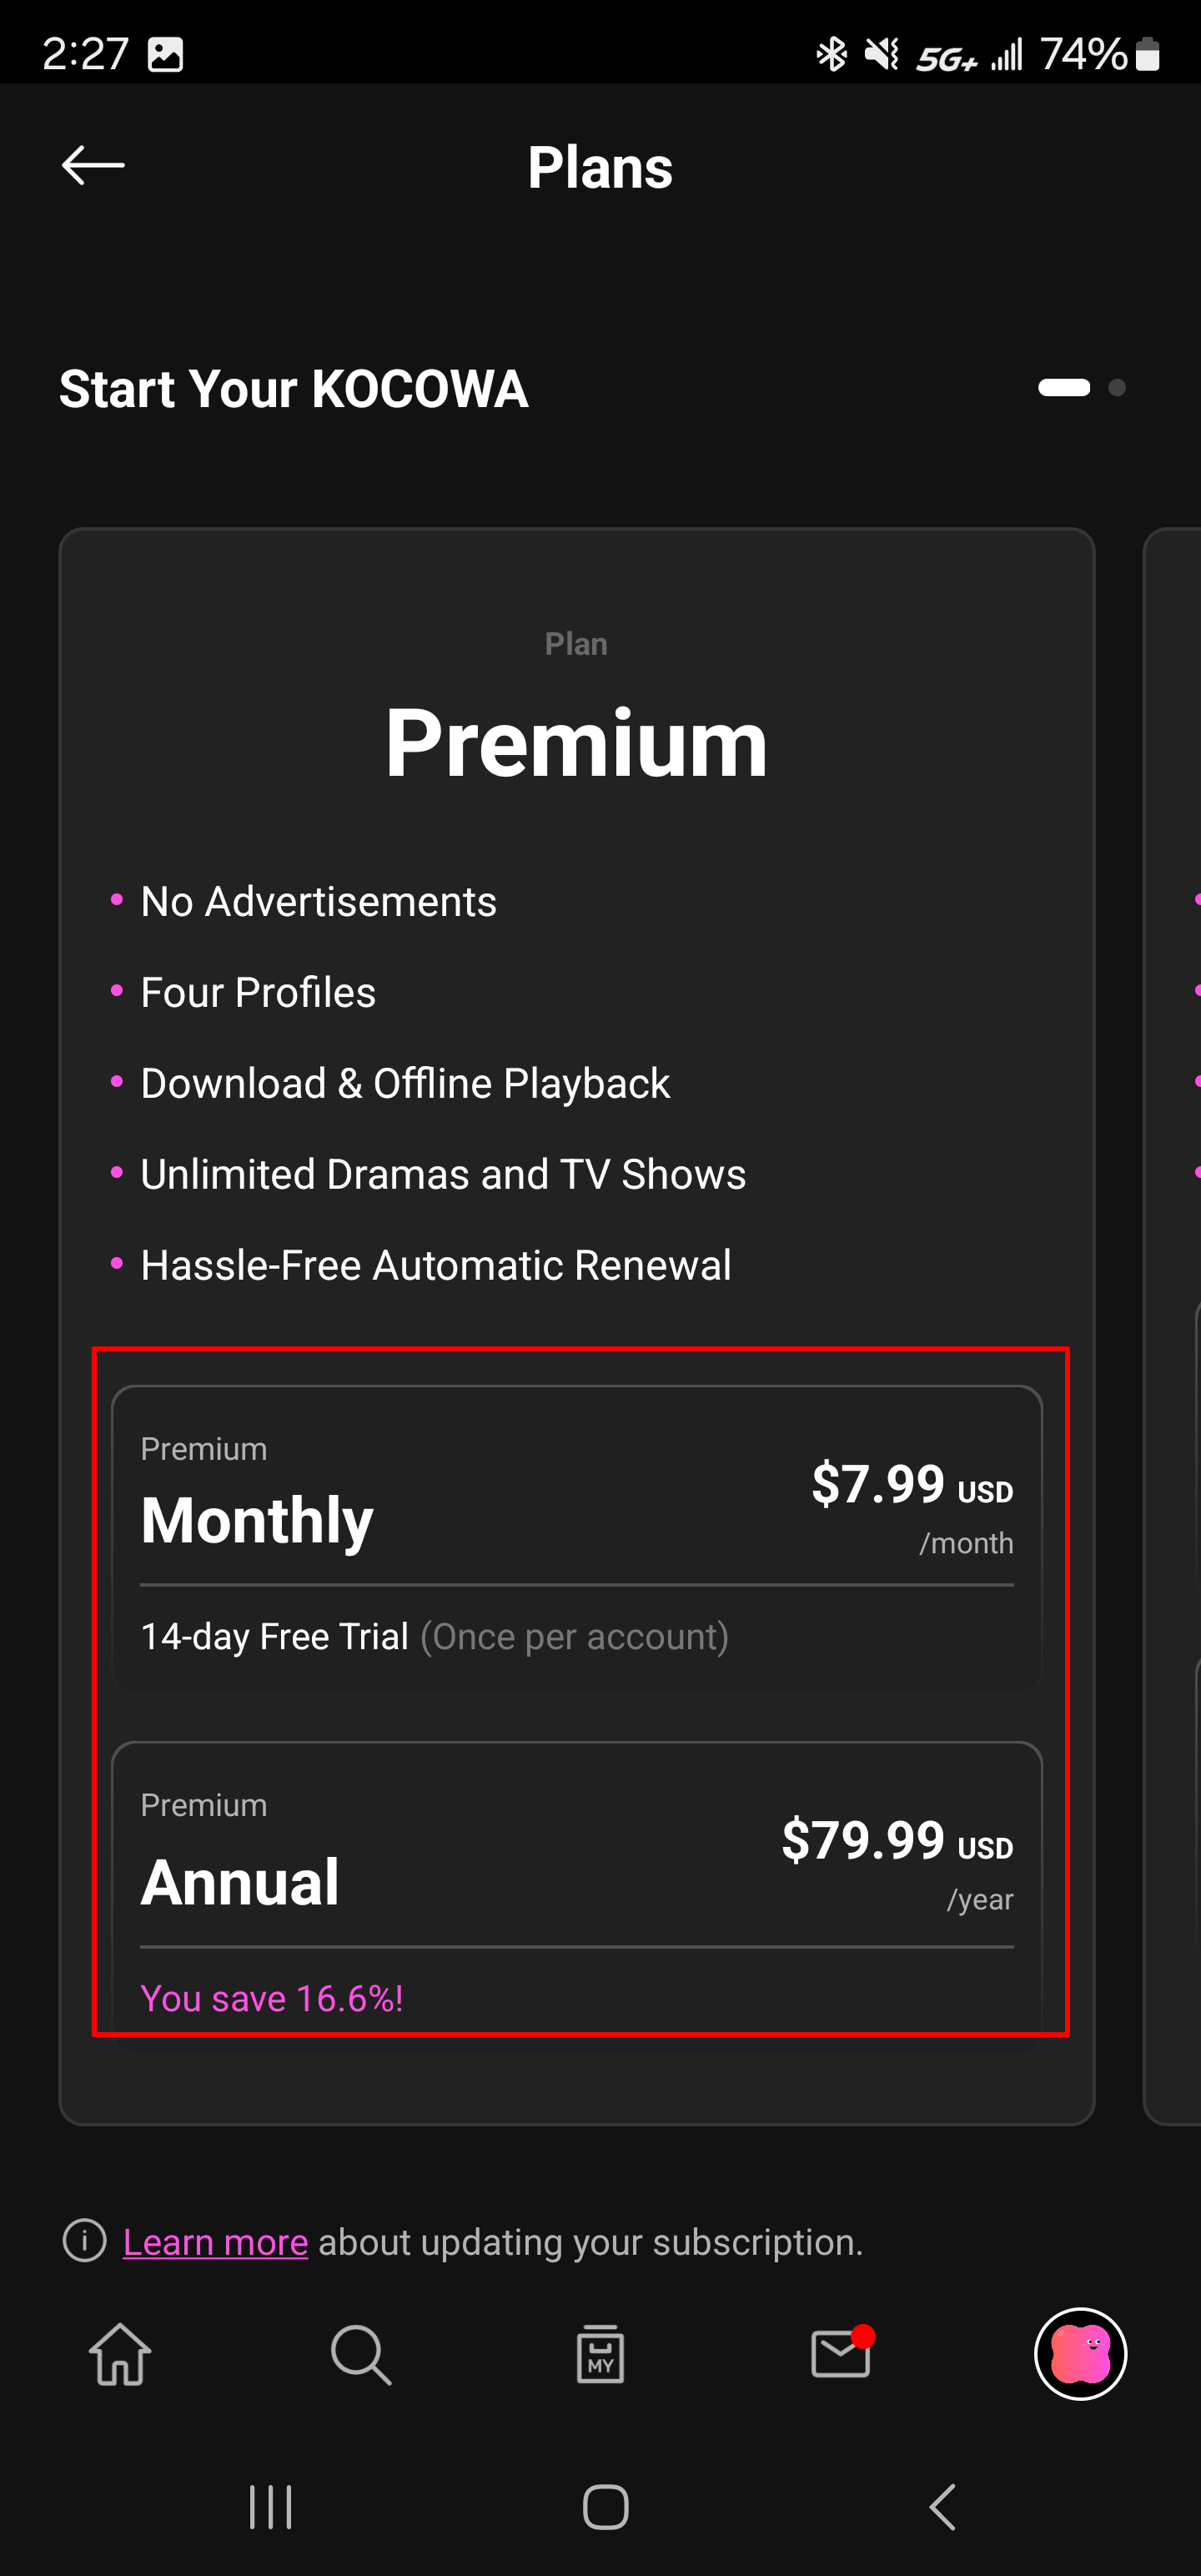
Task: Tap the battery percentage in status bar
Action: (1083, 54)
